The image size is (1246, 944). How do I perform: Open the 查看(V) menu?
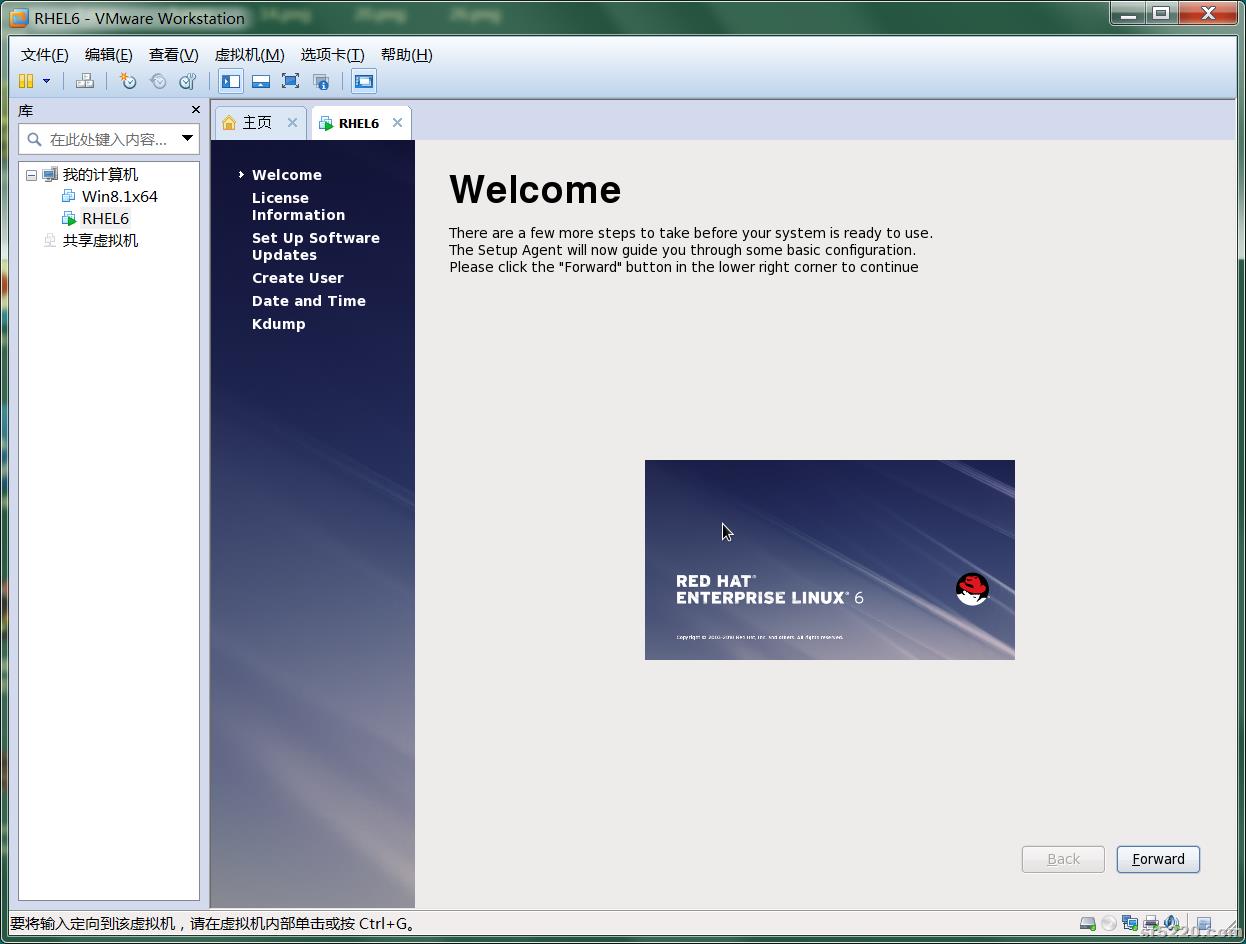point(173,54)
